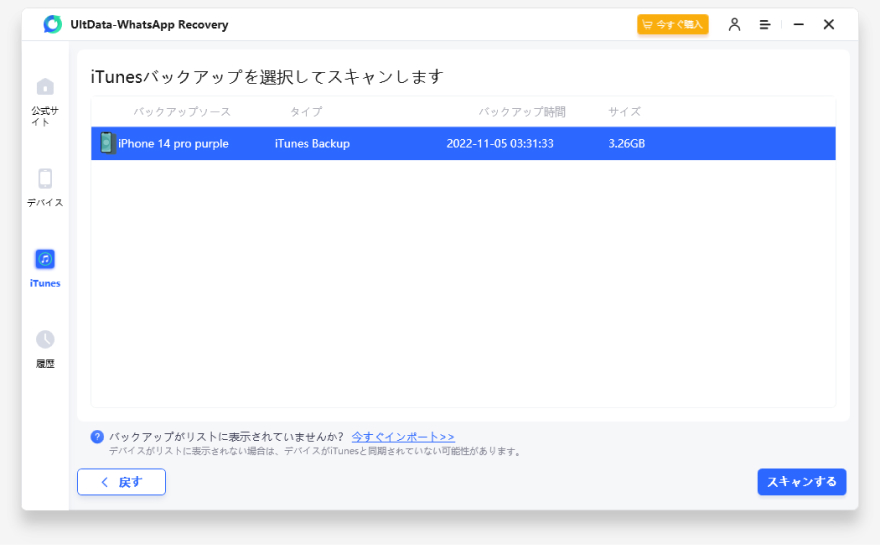This screenshot has width=880, height=545.
Task: Click the 3.26GB size value
Action: click(x=626, y=144)
